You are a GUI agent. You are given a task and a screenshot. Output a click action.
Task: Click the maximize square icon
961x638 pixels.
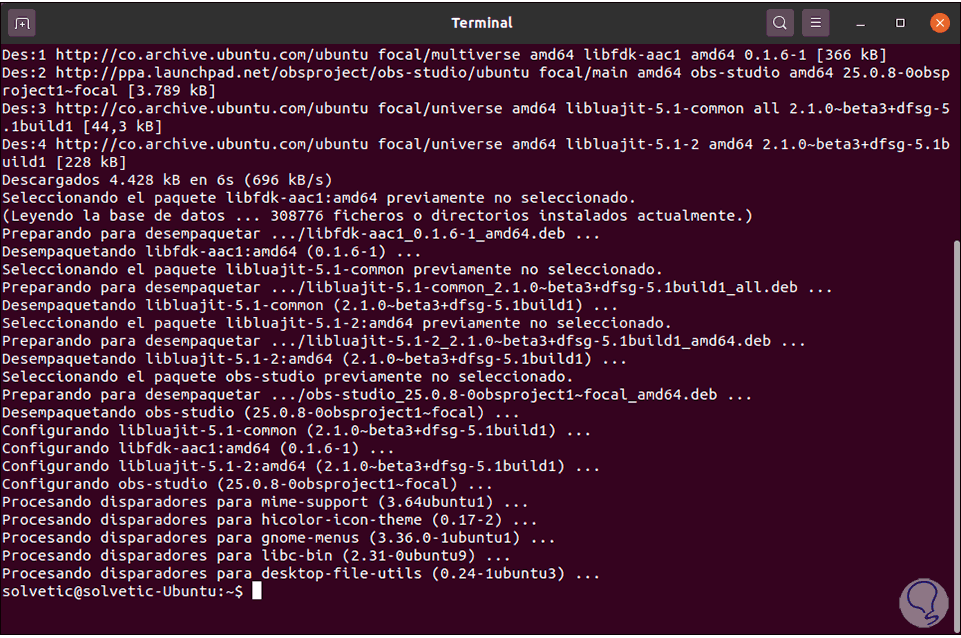[898, 22]
